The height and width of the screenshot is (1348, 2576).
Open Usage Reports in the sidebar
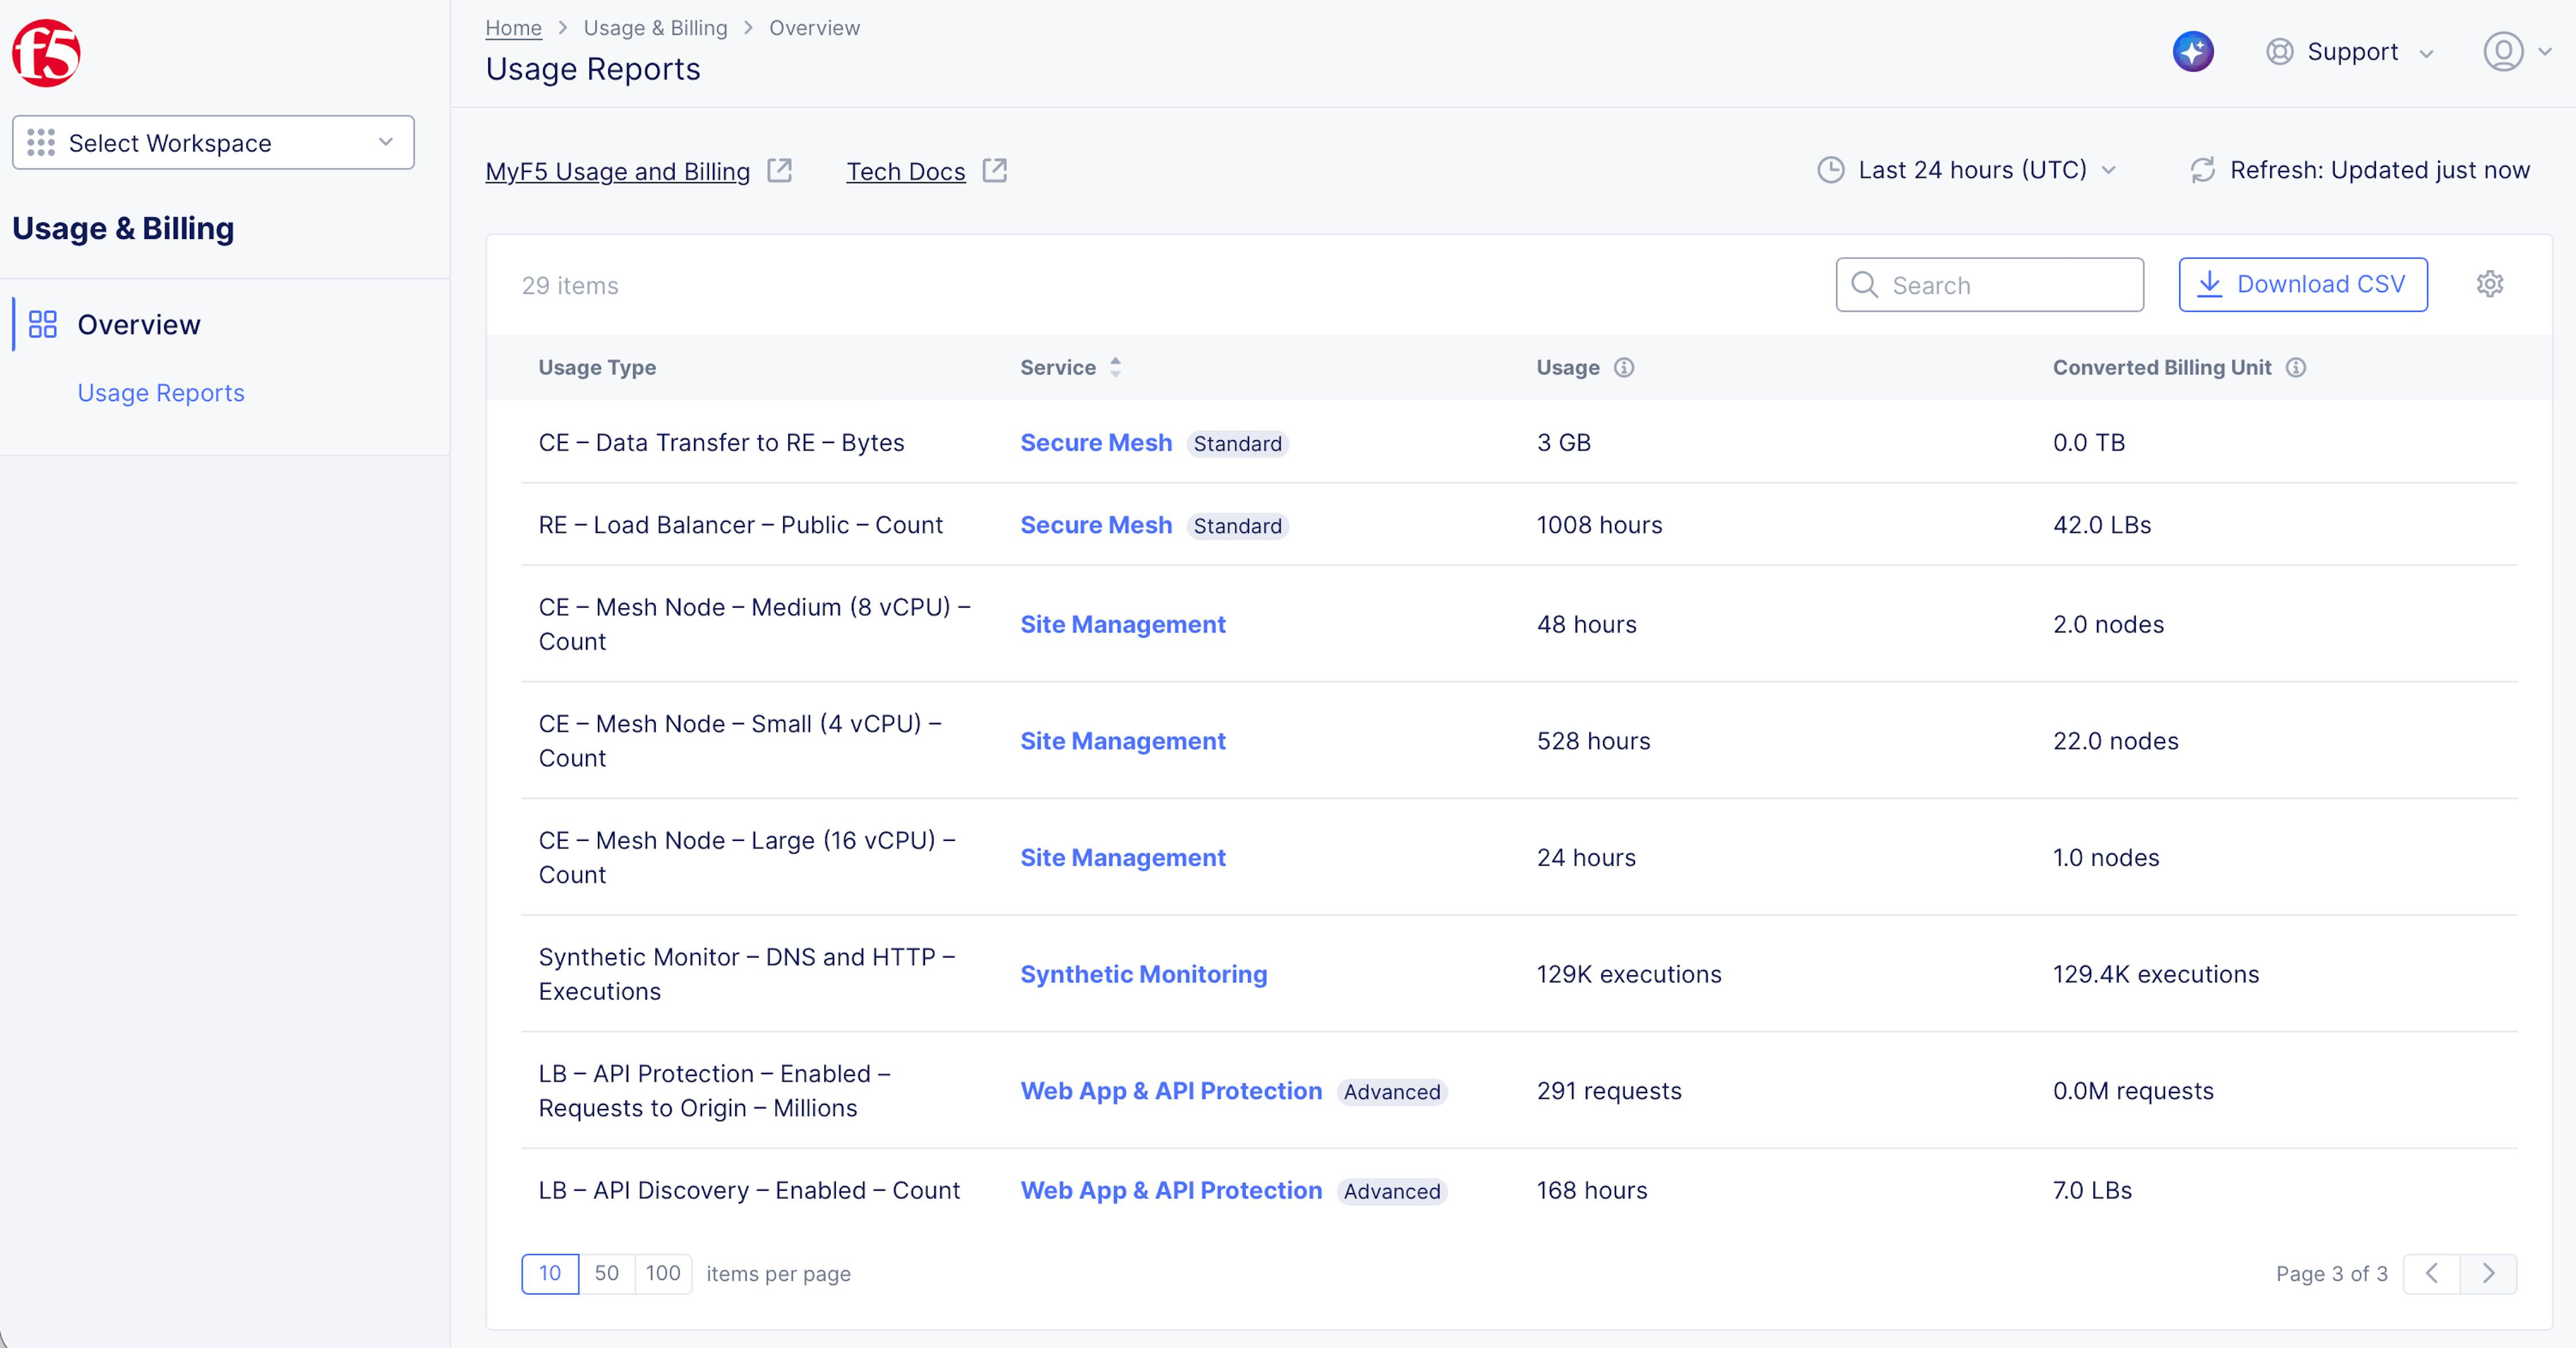coord(161,393)
